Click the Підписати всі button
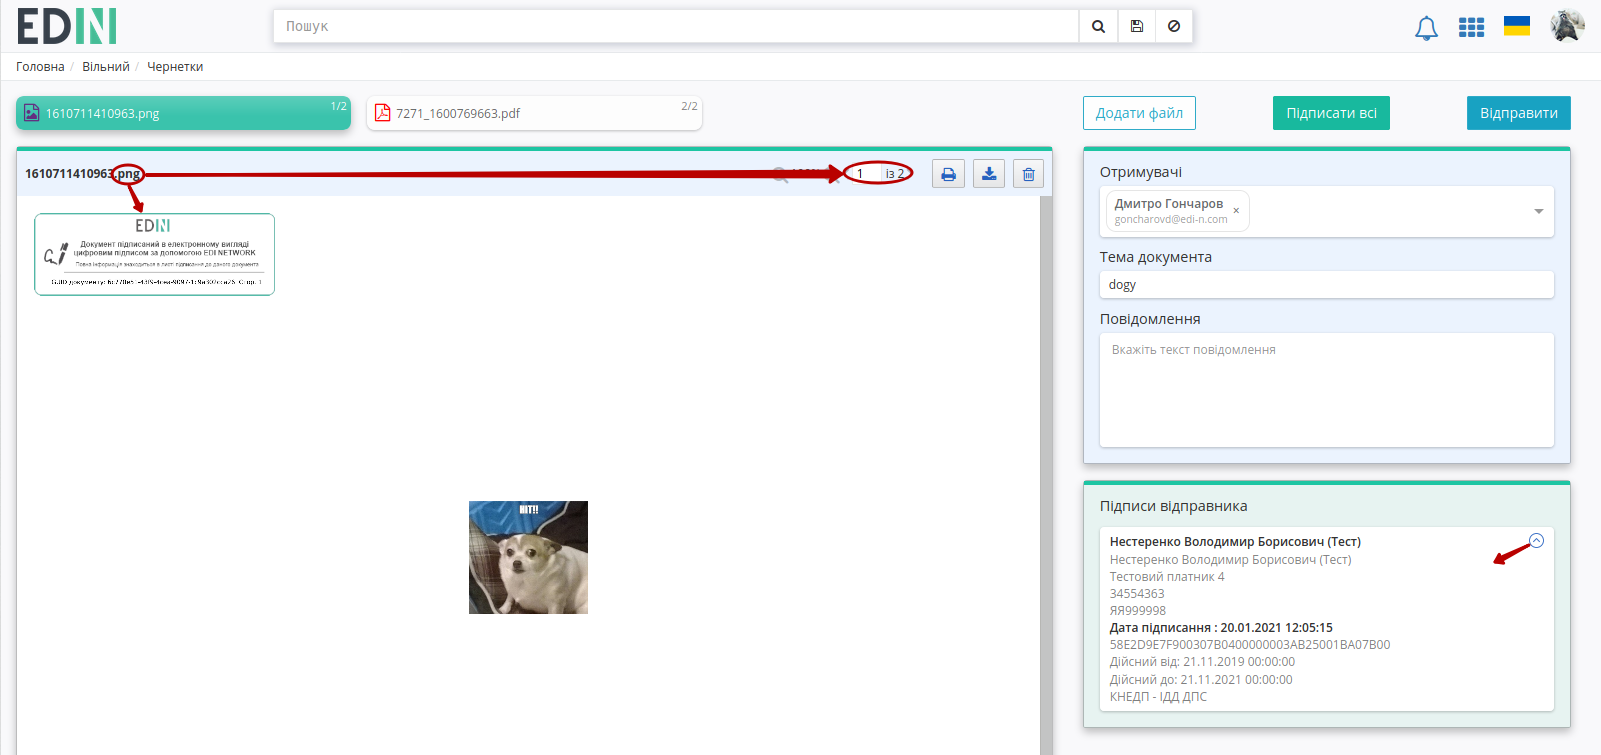 tap(1331, 113)
